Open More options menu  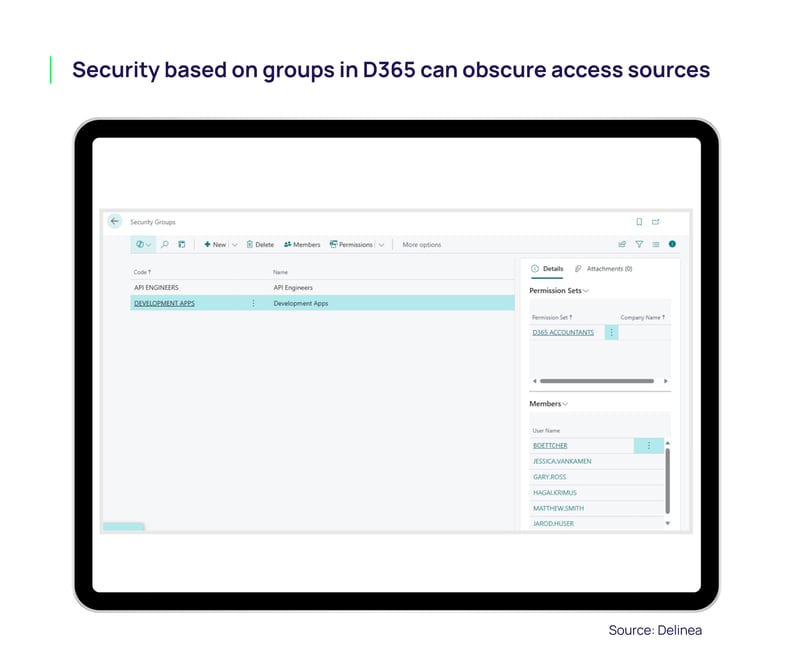421,244
